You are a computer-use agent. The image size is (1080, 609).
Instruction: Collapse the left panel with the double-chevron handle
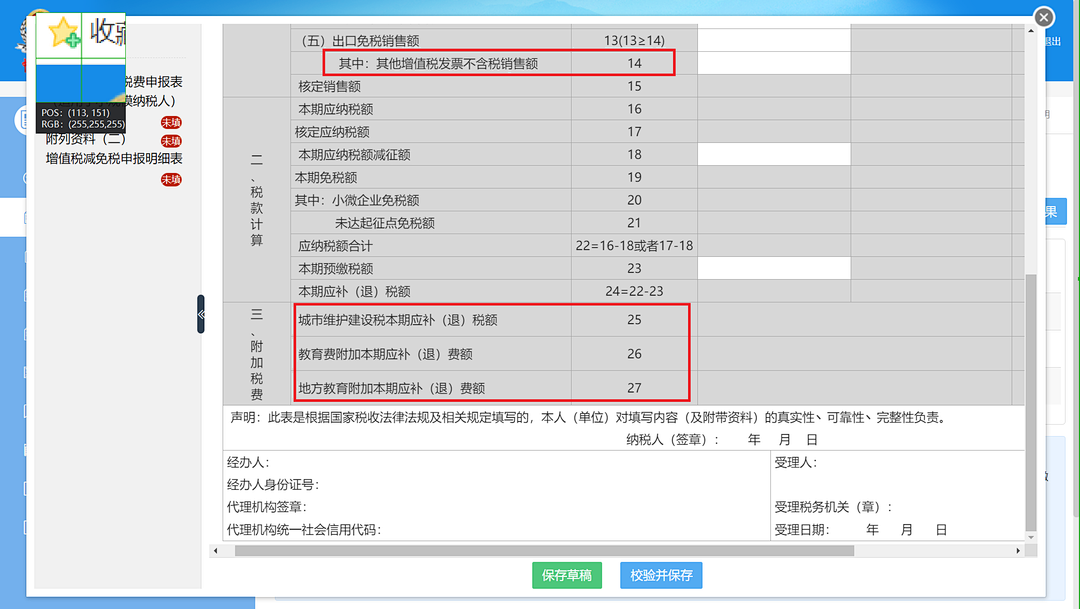click(201, 314)
